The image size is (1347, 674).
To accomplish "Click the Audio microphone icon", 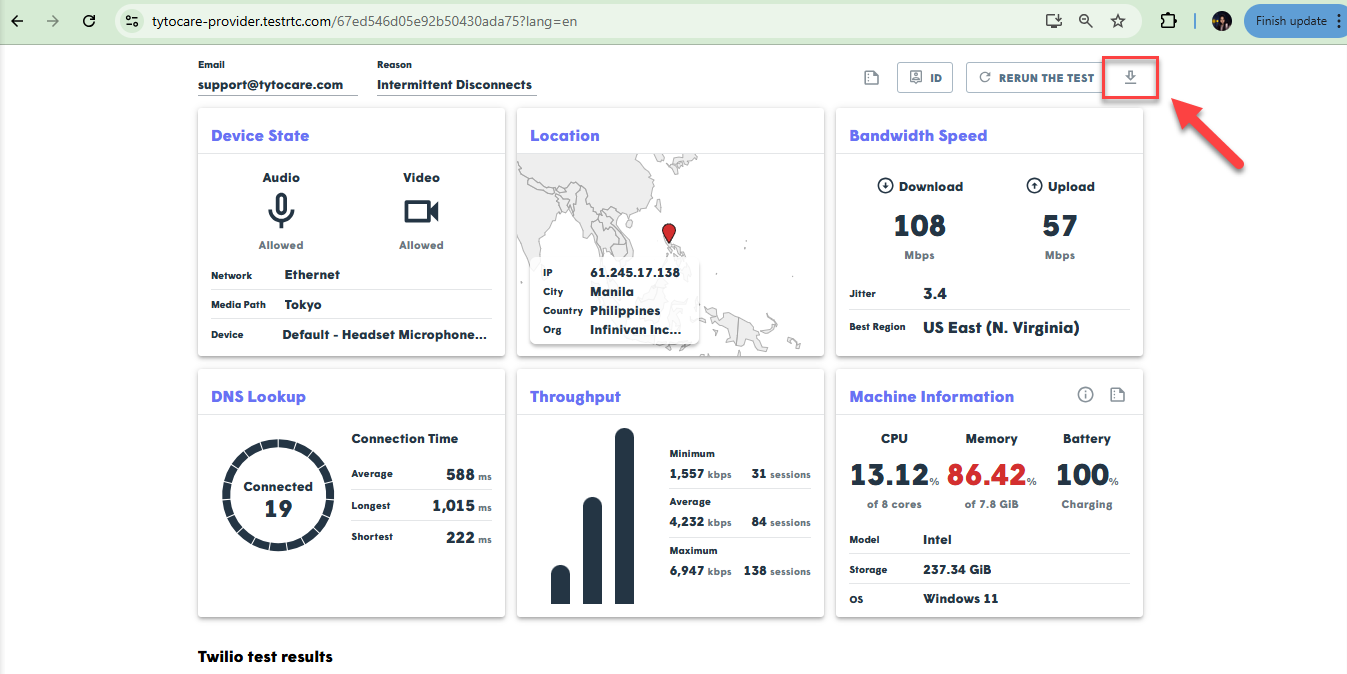I will click(x=281, y=211).
